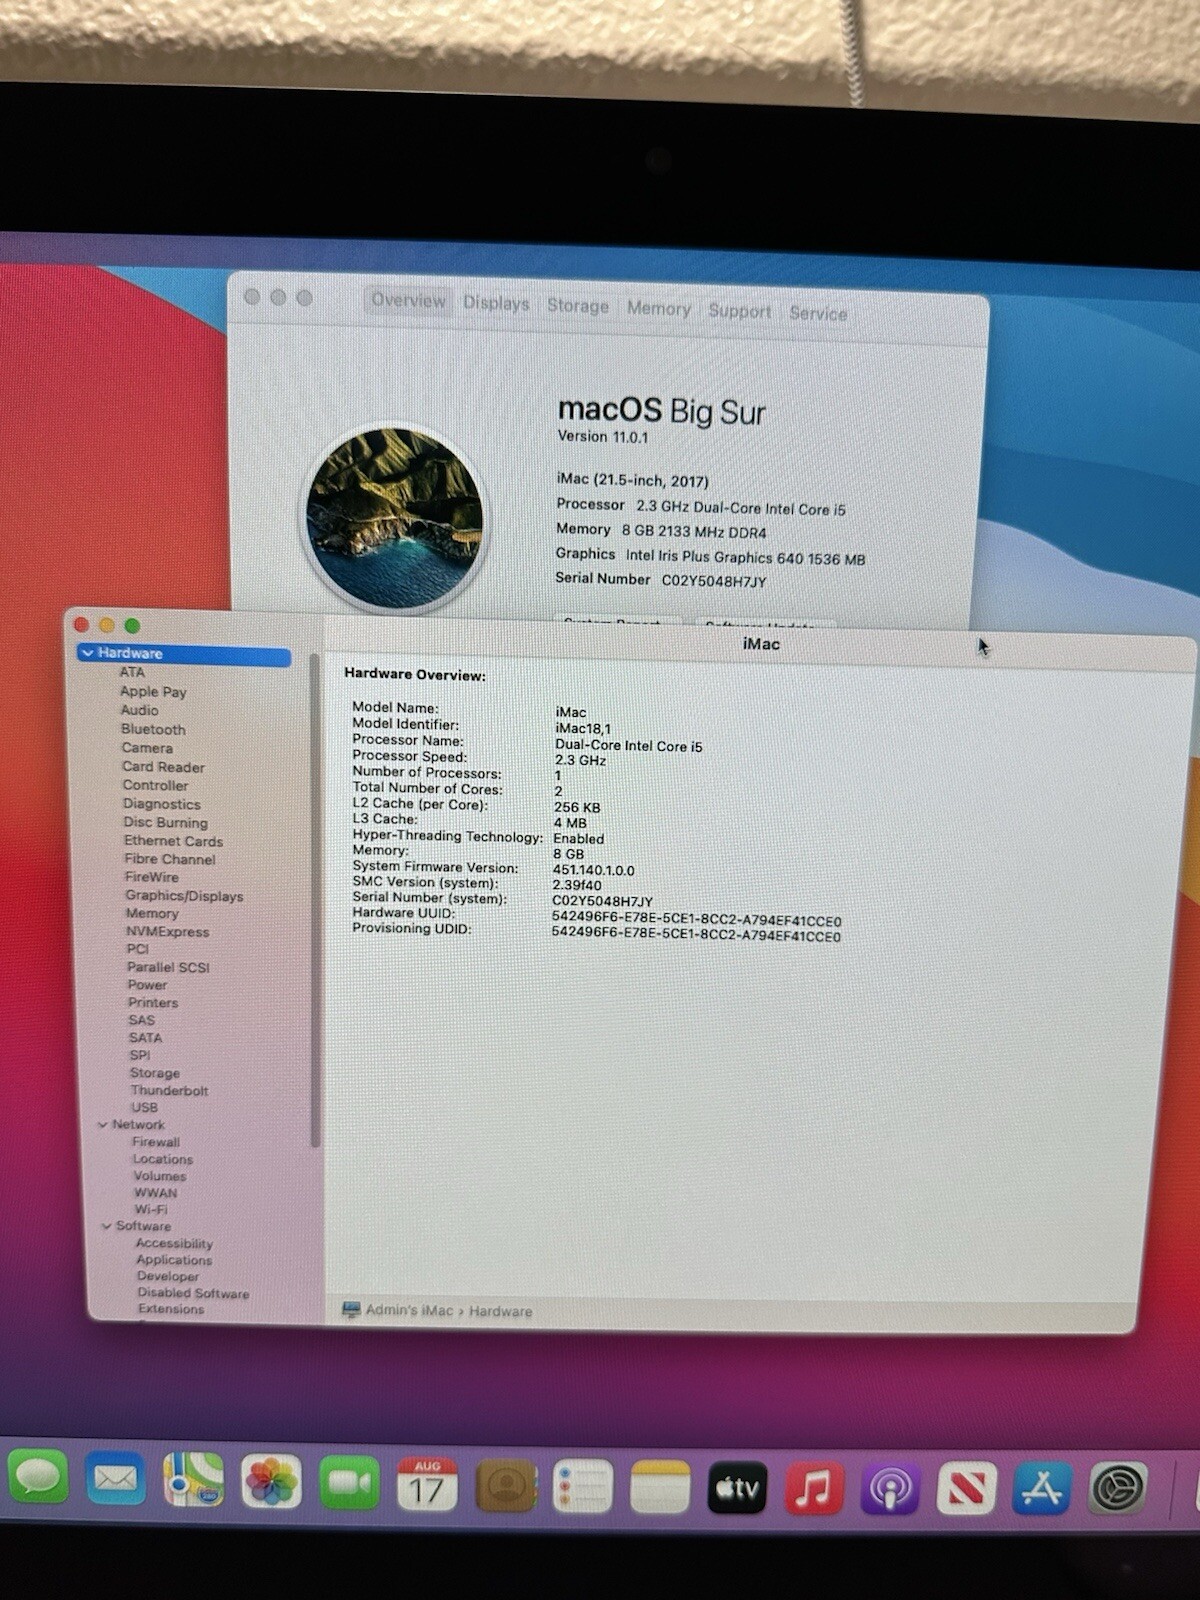Click the computer icon in the path bar
This screenshot has height=1600, width=1200.
click(x=351, y=1310)
